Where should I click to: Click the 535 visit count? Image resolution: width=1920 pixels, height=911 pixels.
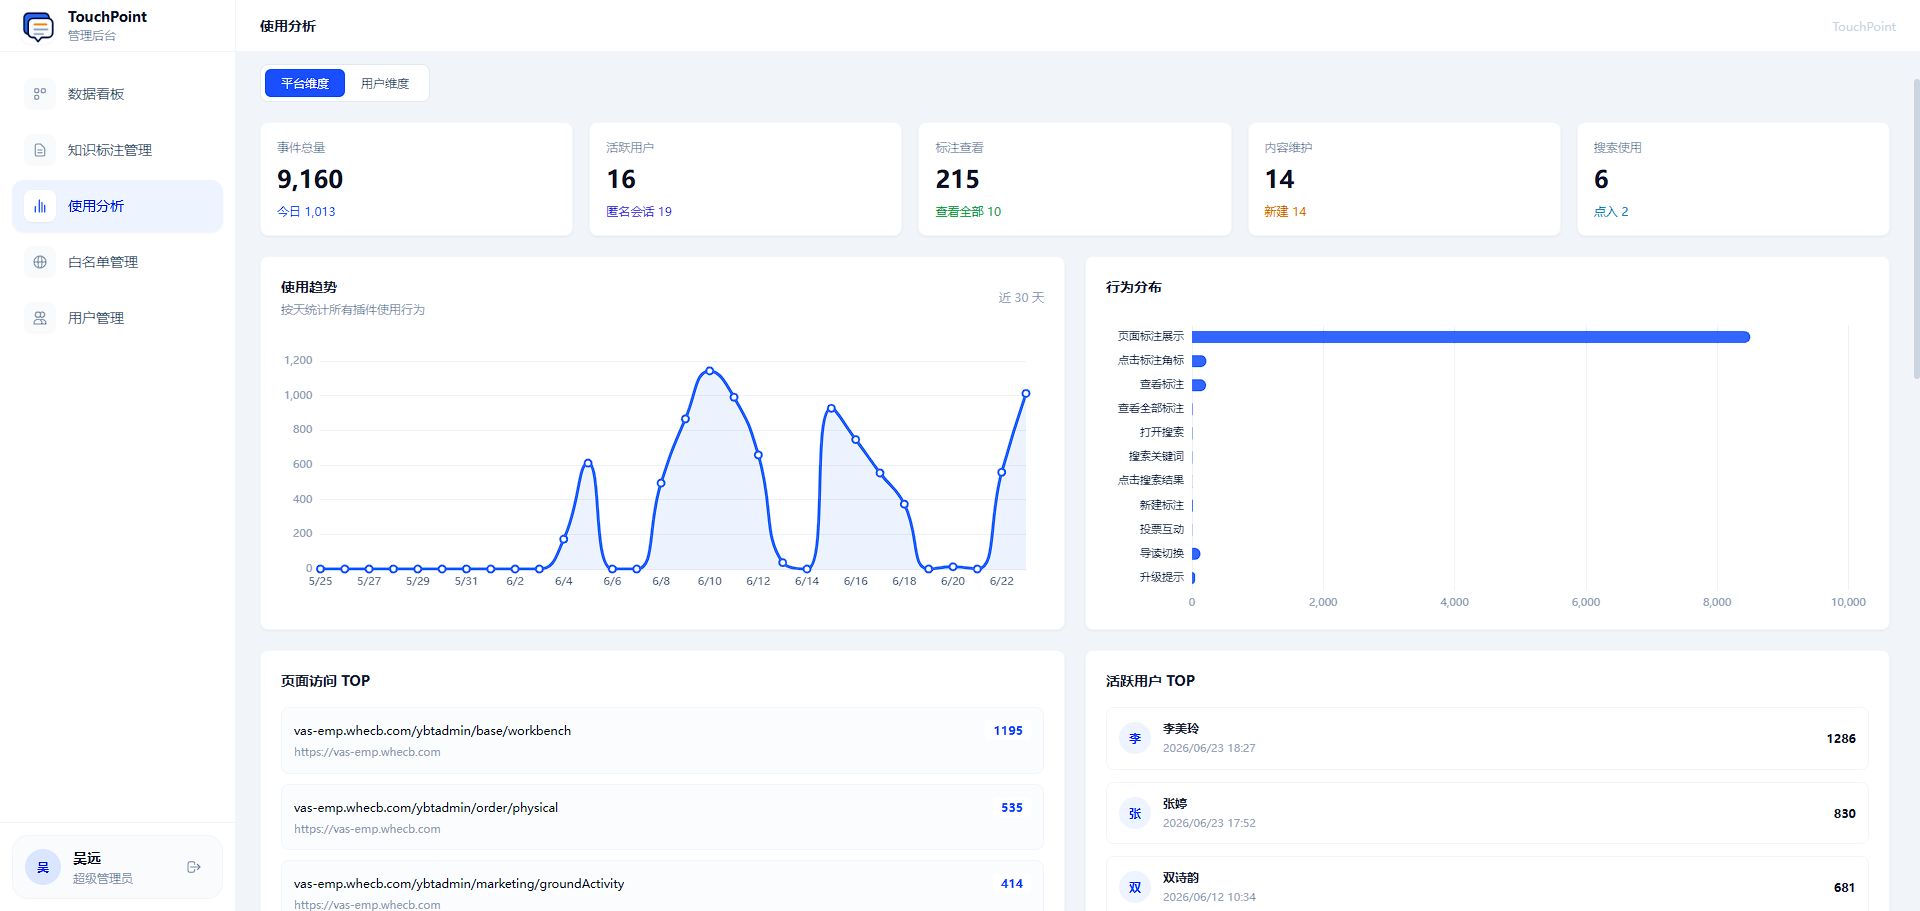click(1012, 808)
